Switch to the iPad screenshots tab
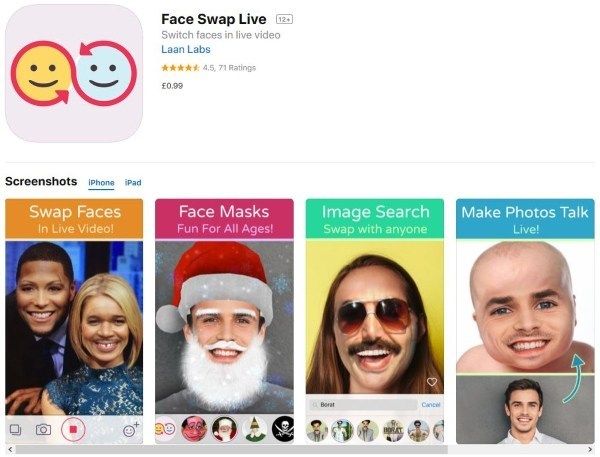600x457 pixels. pos(133,183)
